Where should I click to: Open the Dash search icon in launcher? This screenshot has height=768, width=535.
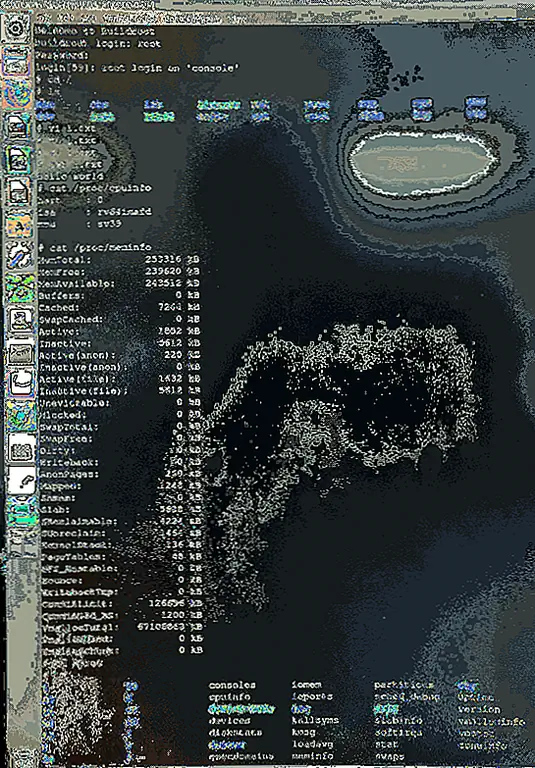[x=16, y=28]
